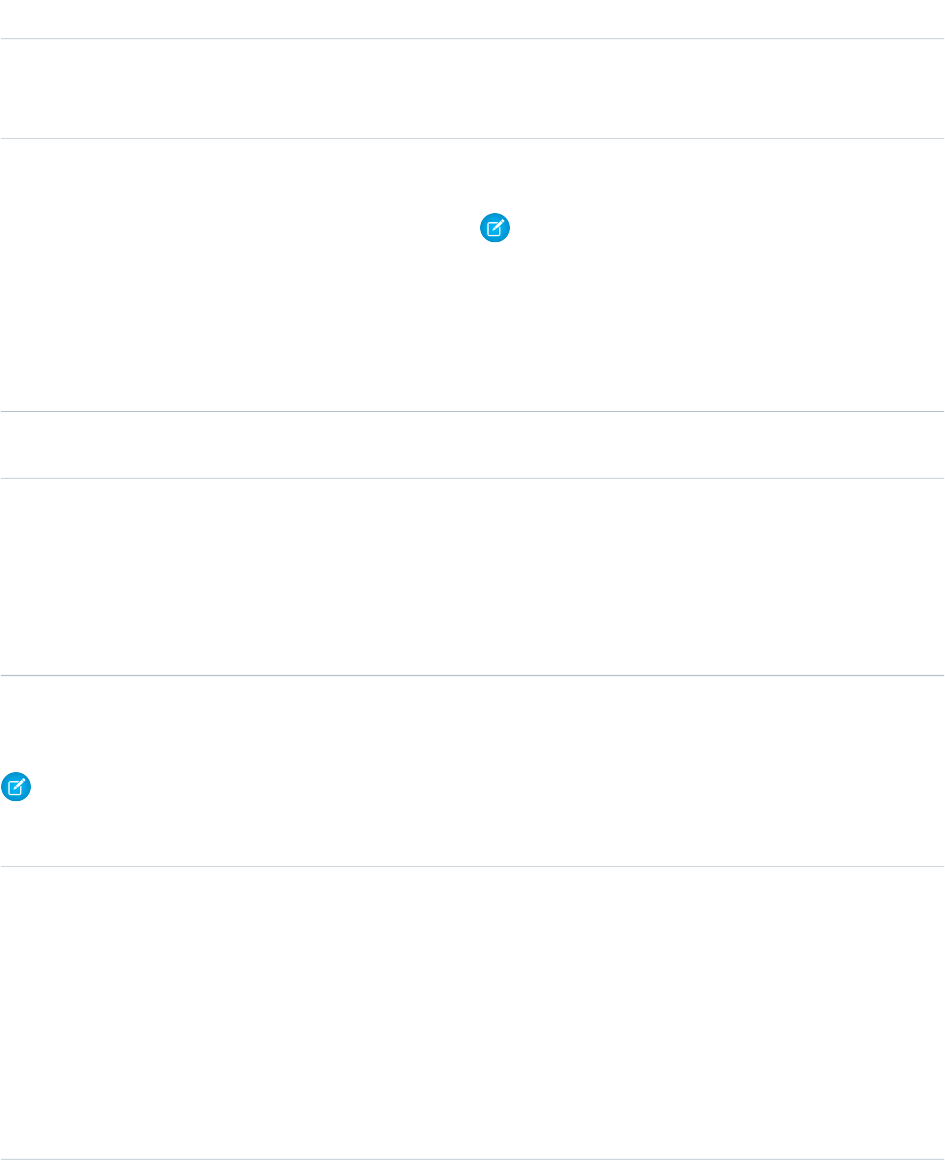Click the blank row containing the centered note icon
The image size is (945, 1160).
472,274
